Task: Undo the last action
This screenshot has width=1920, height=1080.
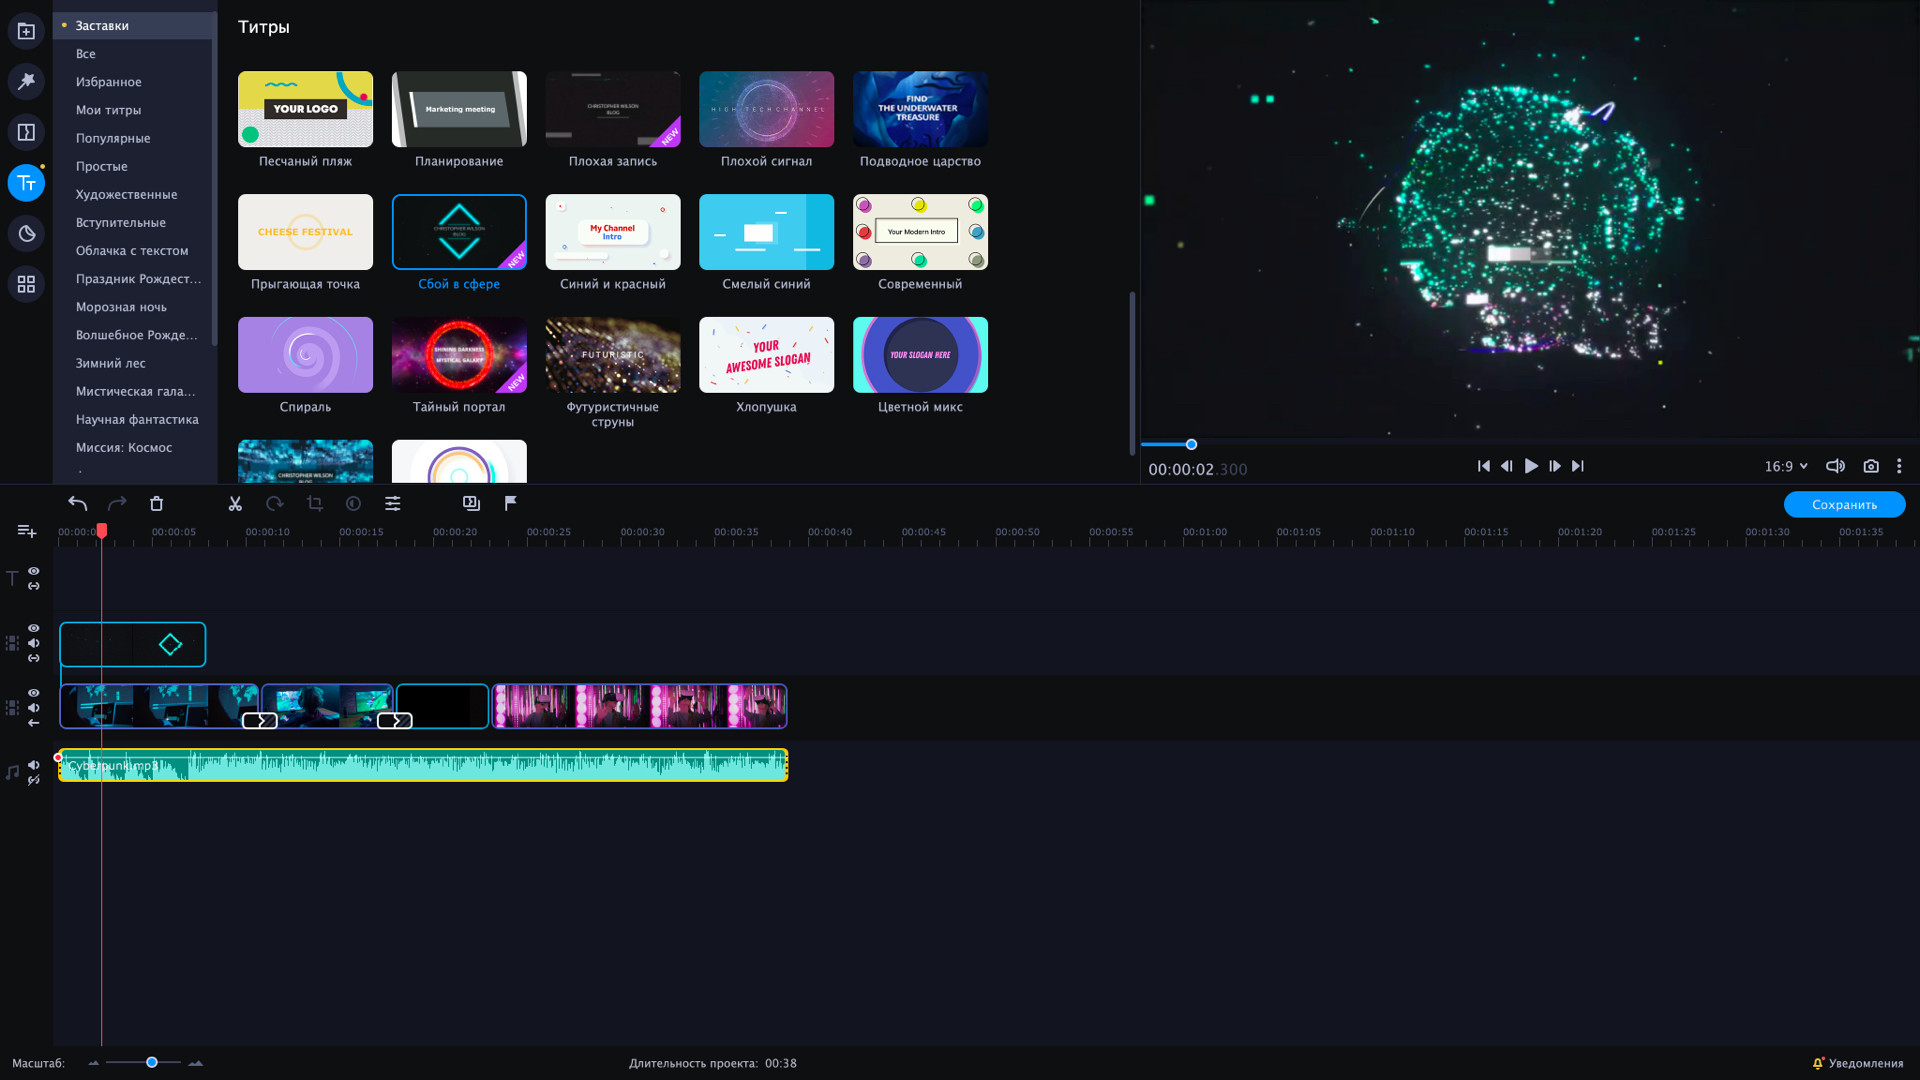Action: click(x=77, y=504)
